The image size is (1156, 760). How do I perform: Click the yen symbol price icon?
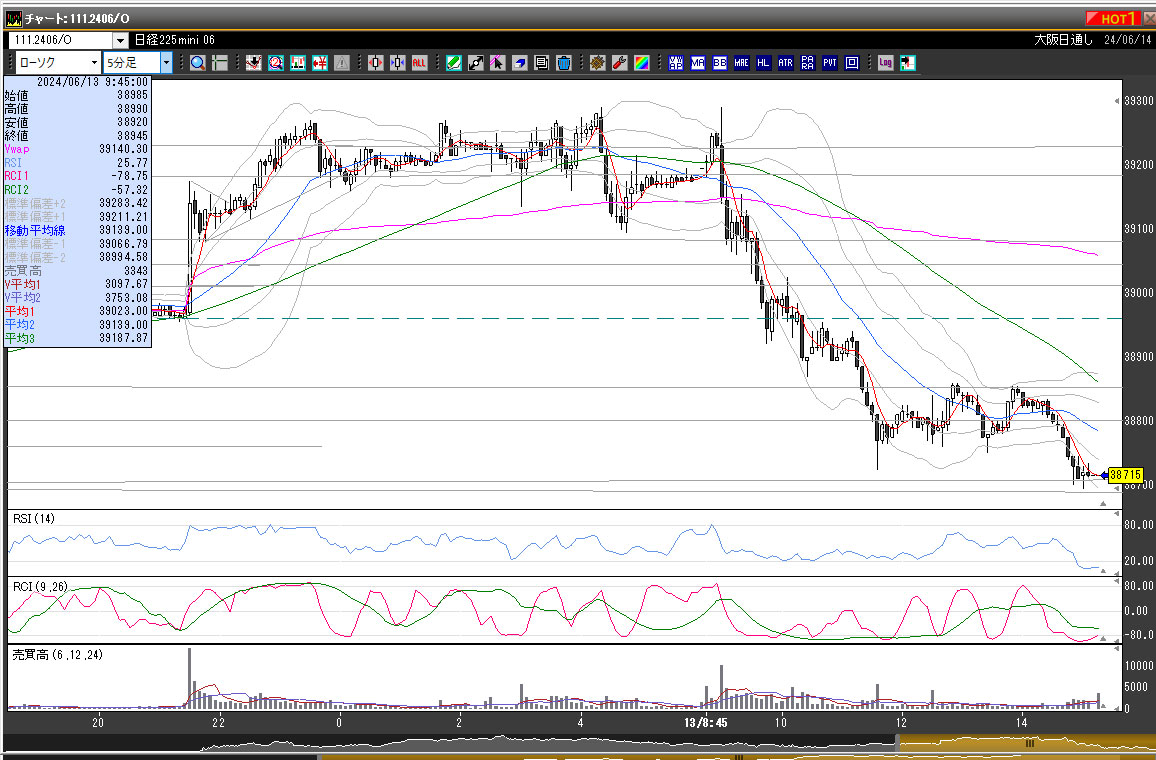click(320, 63)
